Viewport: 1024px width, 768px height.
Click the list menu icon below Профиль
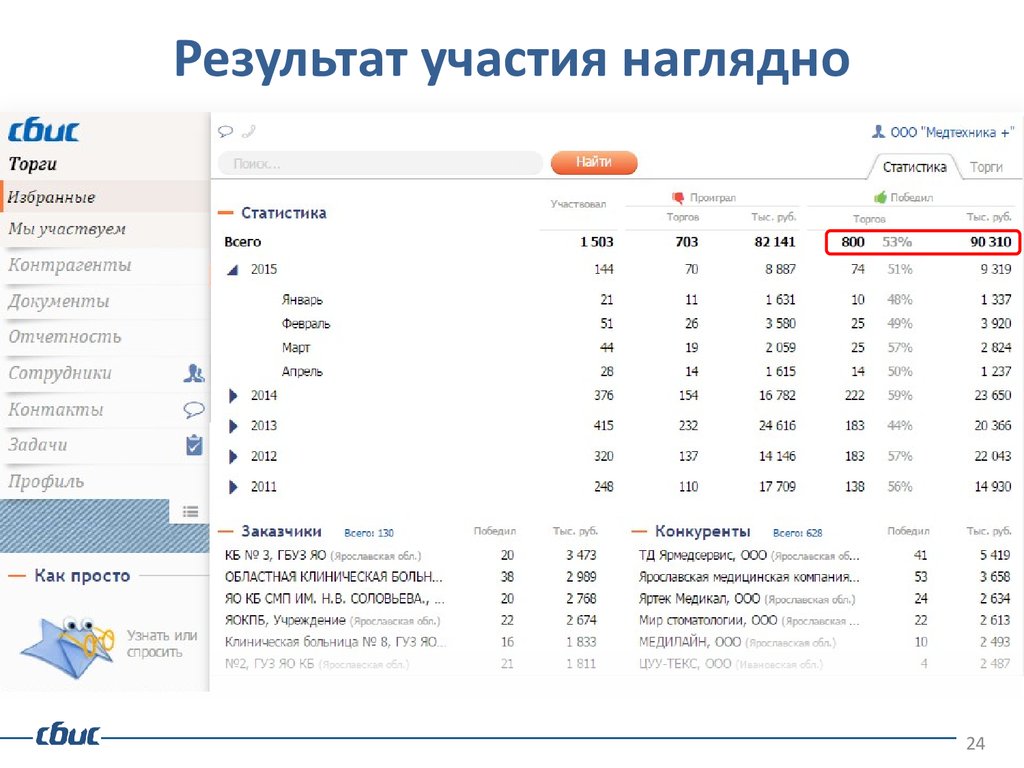pyautogui.click(x=190, y=512)
